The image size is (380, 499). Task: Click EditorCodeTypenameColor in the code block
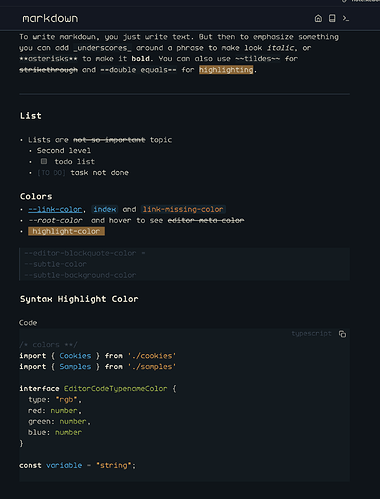(x=115, y=389)
